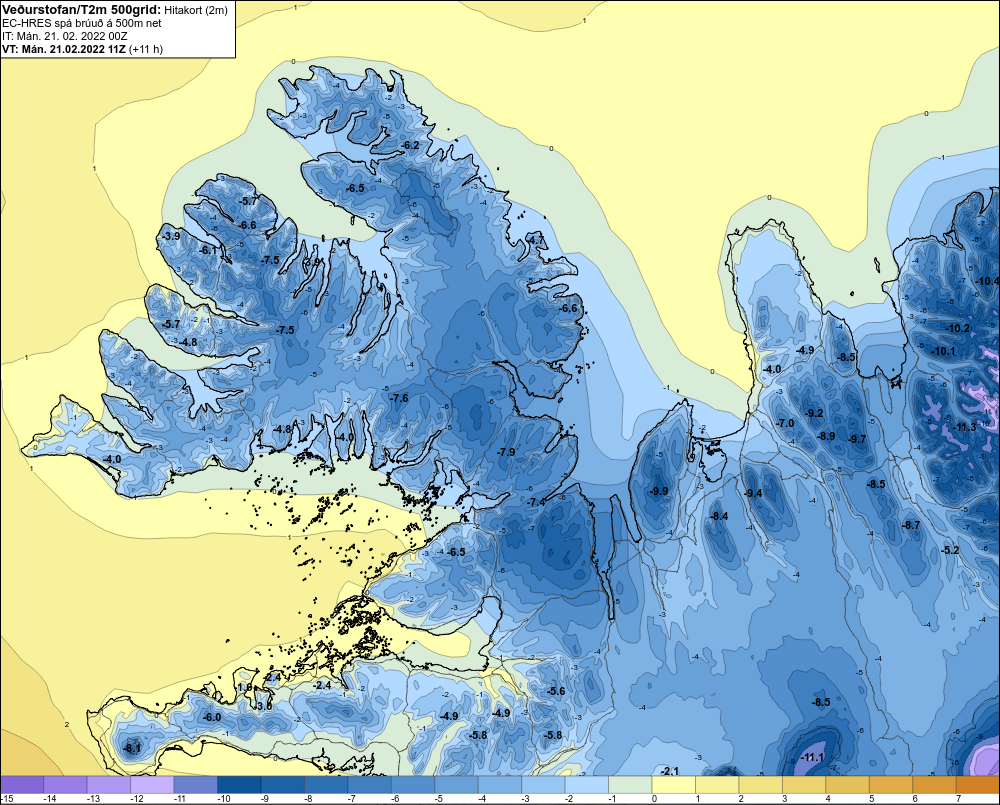1000x805 pixels.
Task: Click the -5.6 temperature label
Action: (555, 691)
